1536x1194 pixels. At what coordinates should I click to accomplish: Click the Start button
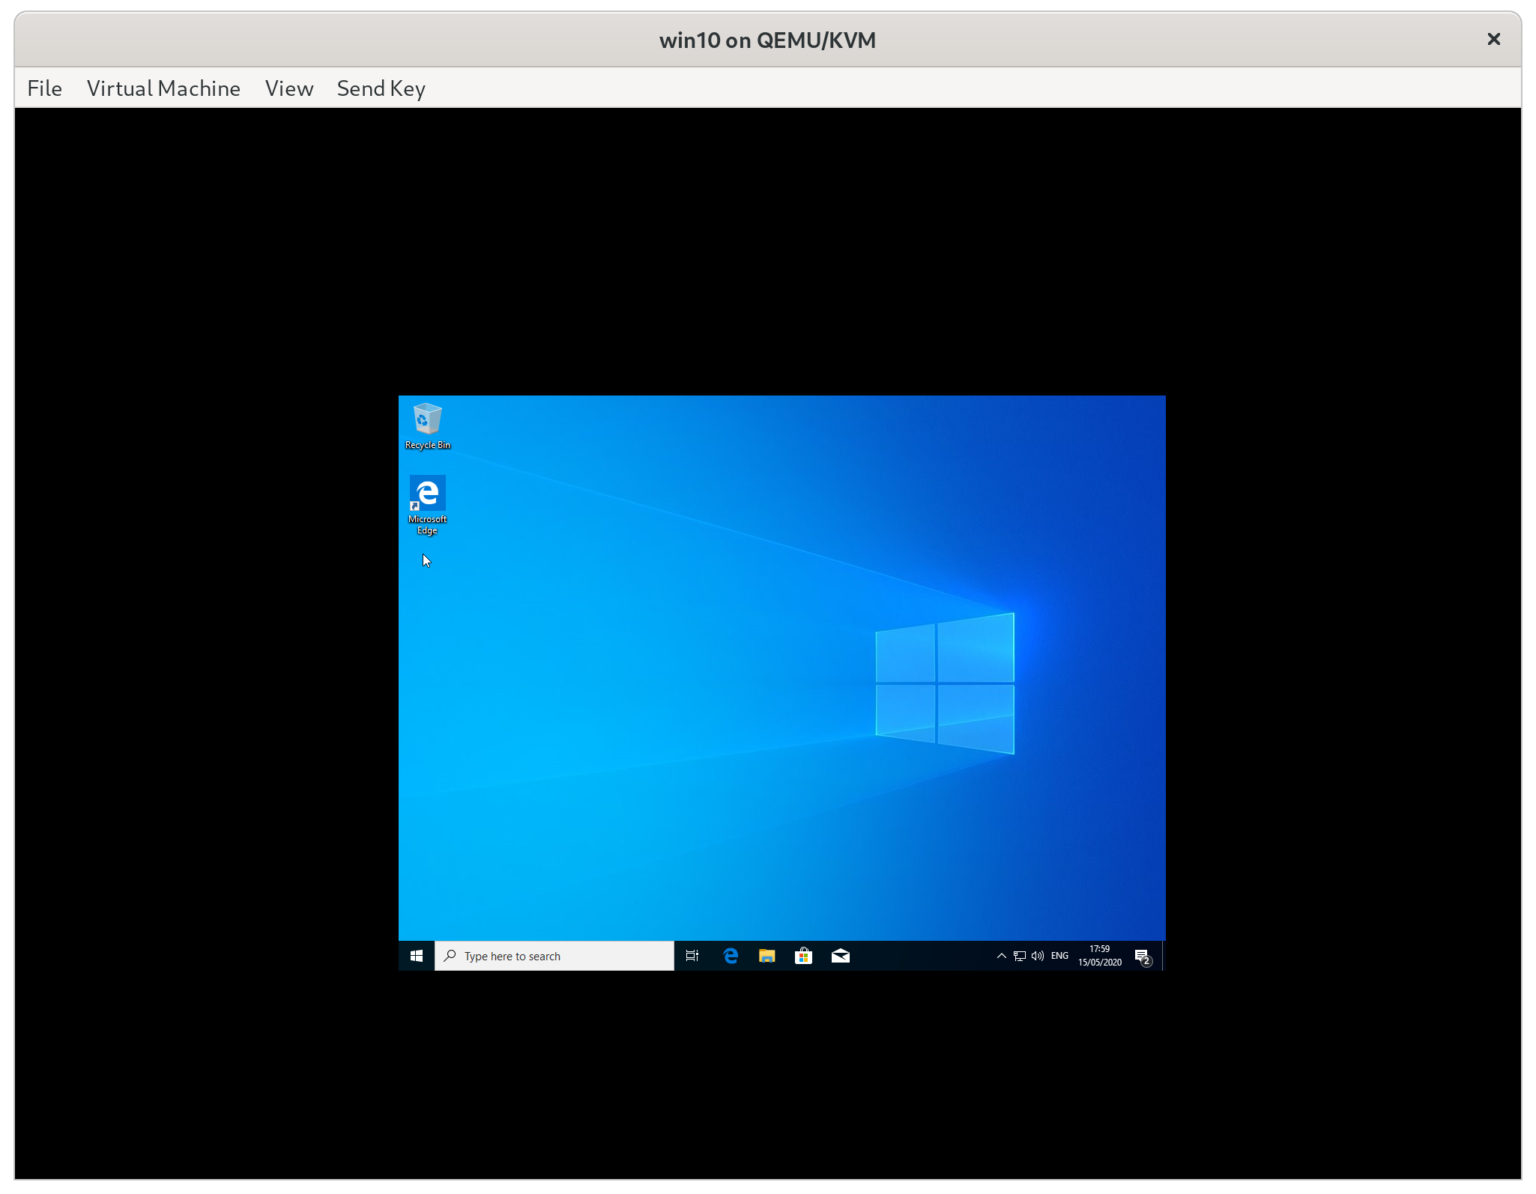416,955
